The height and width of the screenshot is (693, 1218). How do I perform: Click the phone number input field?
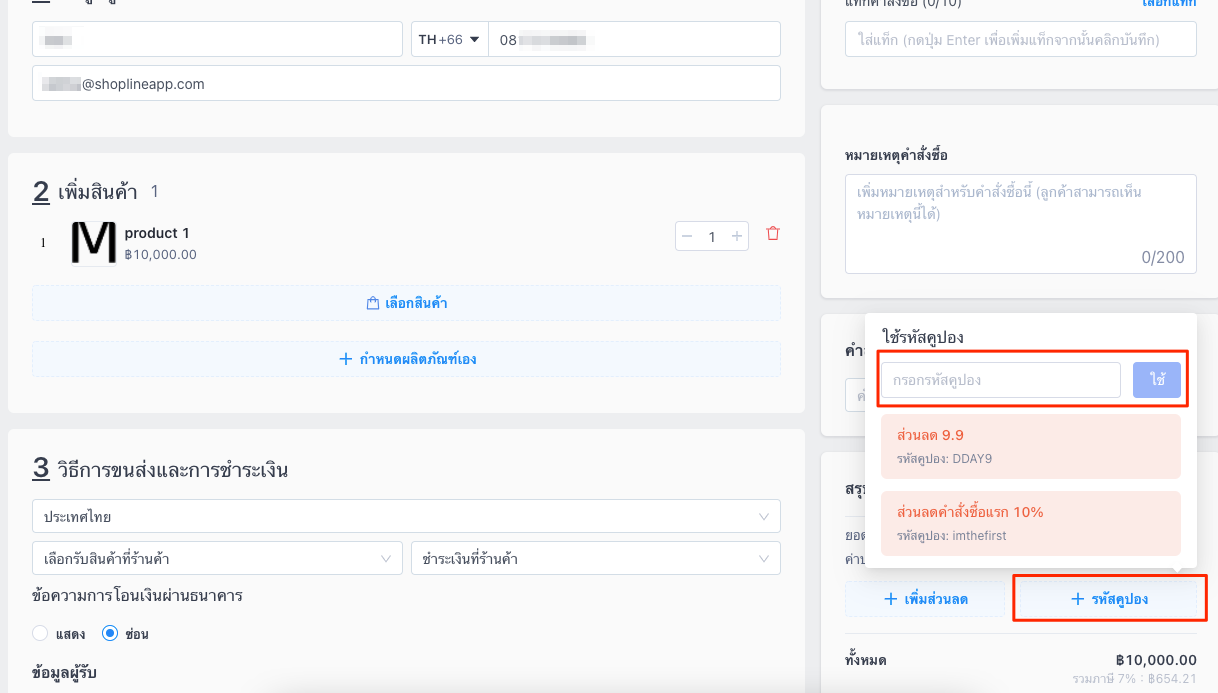tap(633, 40)
